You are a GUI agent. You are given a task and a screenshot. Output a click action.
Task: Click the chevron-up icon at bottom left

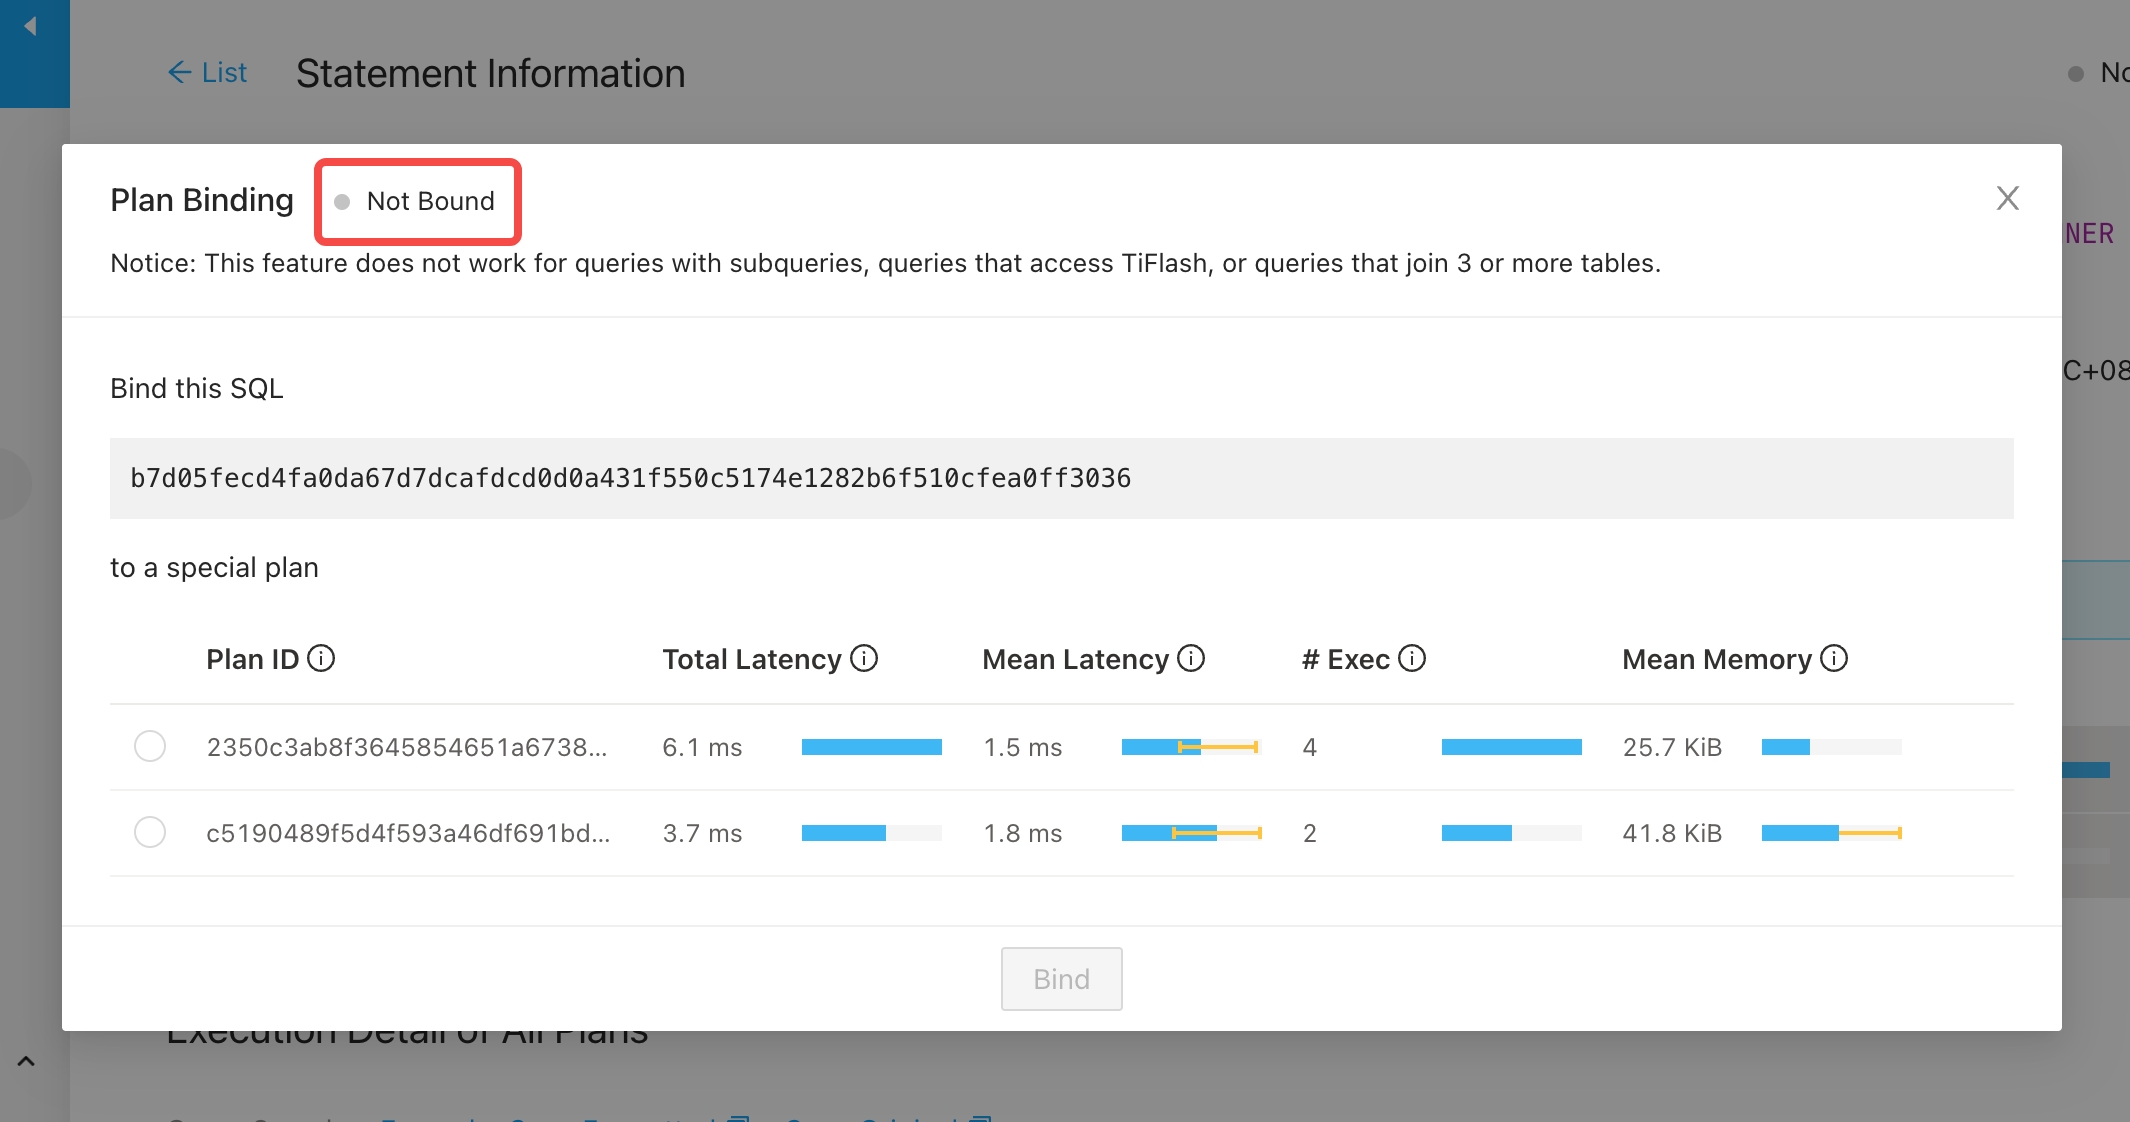26,1061
